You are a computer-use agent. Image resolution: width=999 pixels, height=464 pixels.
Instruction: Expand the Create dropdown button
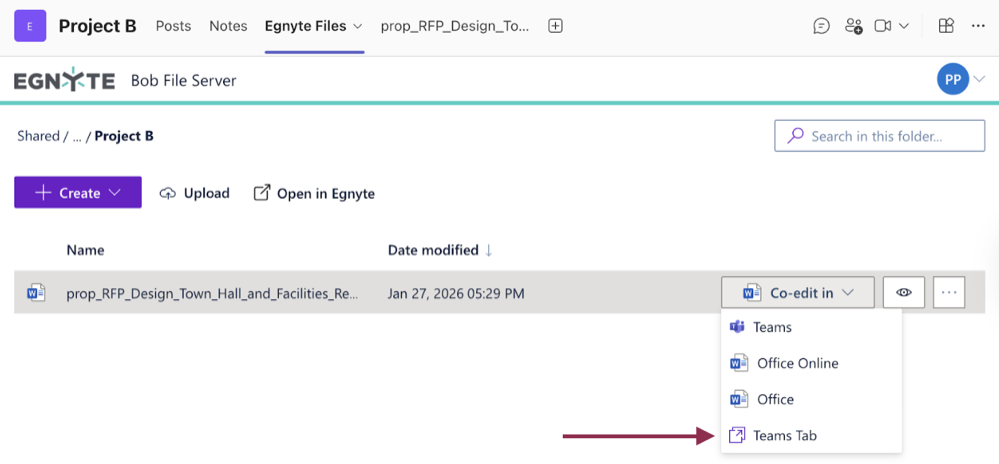click(78, 193)
